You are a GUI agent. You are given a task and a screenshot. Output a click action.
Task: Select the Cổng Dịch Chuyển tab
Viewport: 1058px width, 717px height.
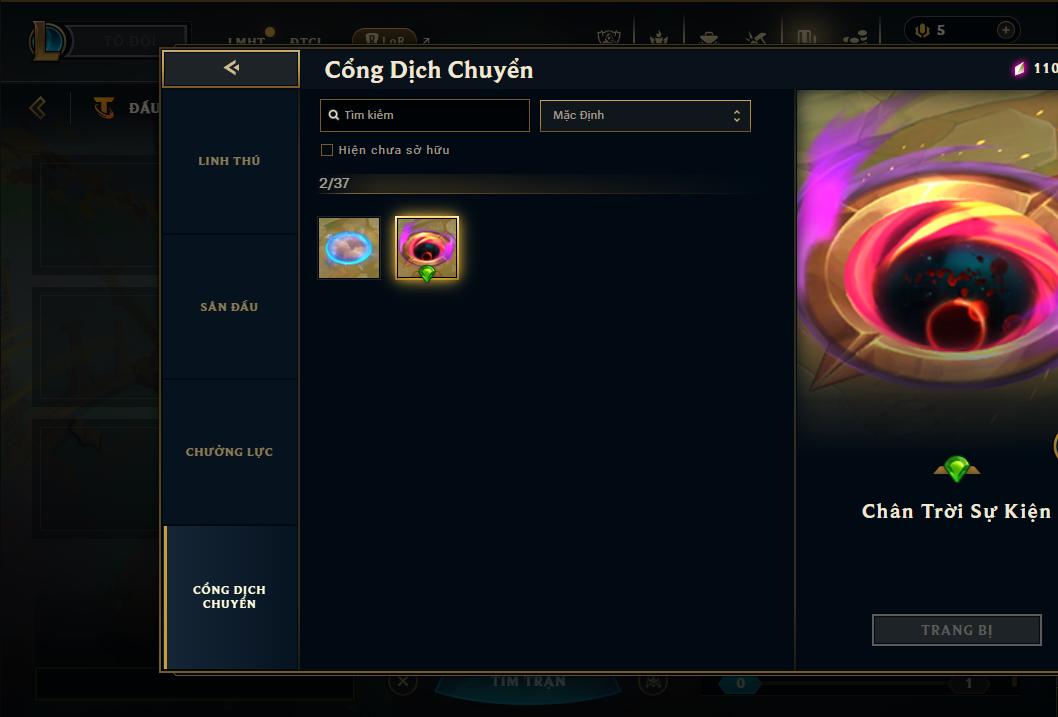230,597
